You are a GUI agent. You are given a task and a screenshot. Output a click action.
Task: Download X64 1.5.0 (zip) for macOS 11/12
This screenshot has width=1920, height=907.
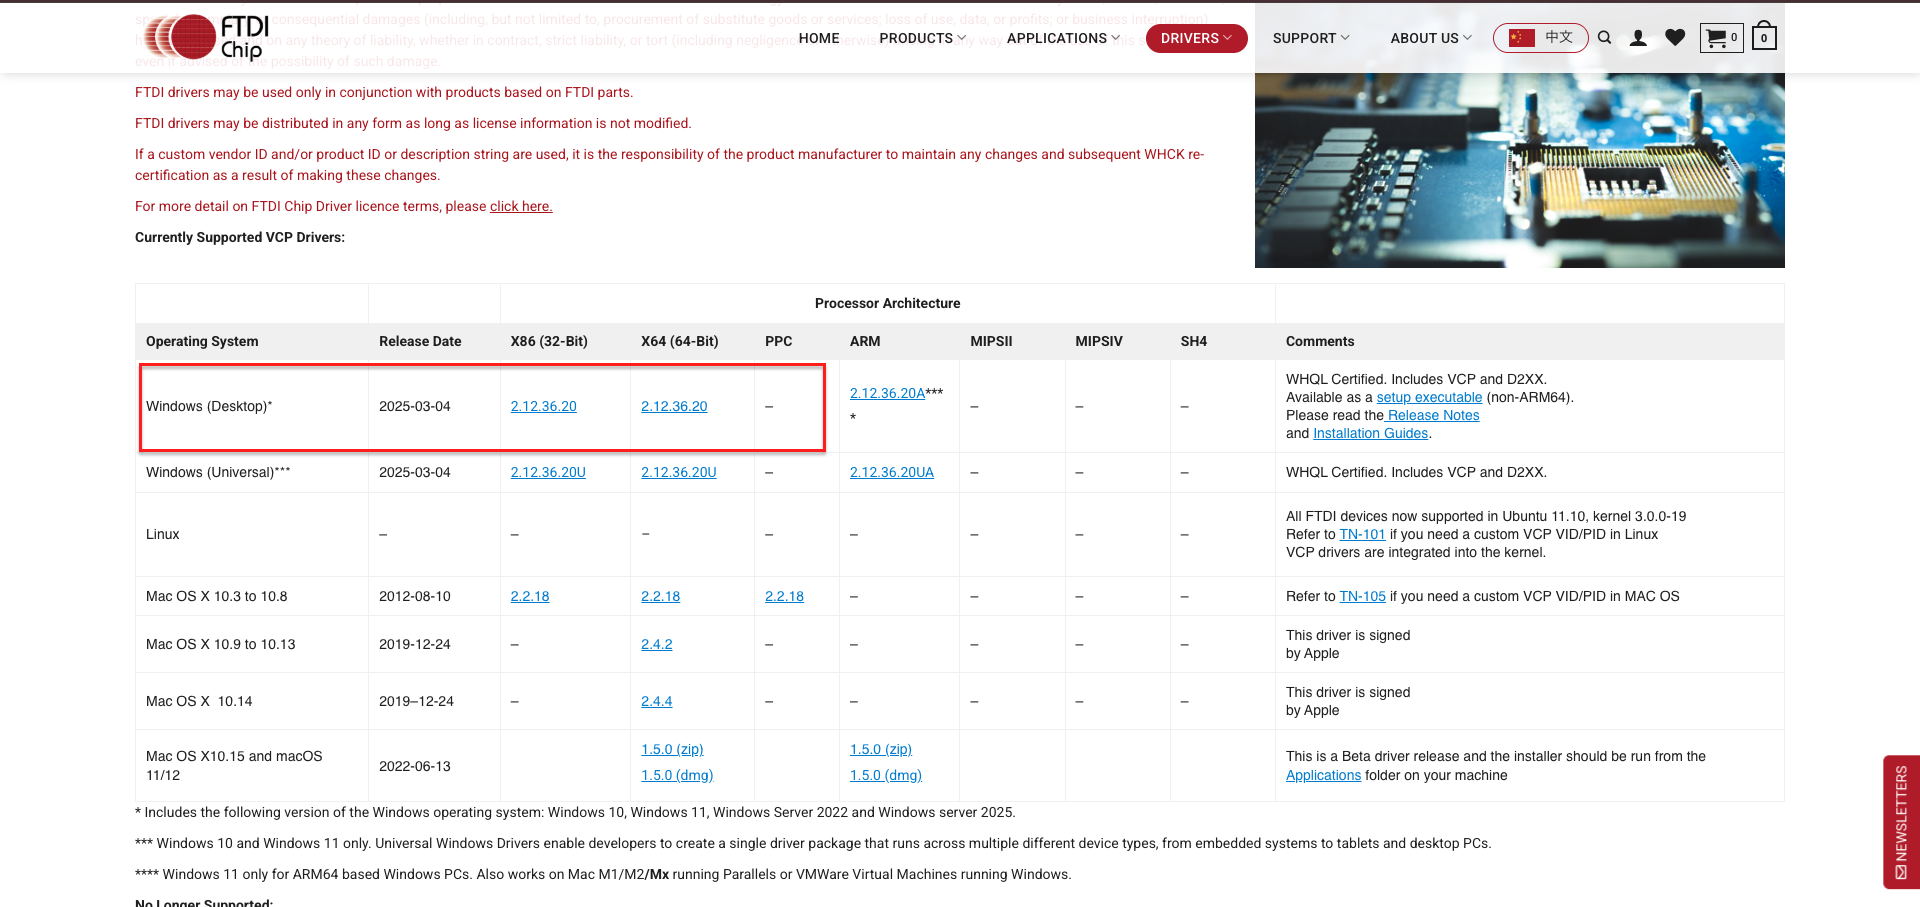pos(672,749)
